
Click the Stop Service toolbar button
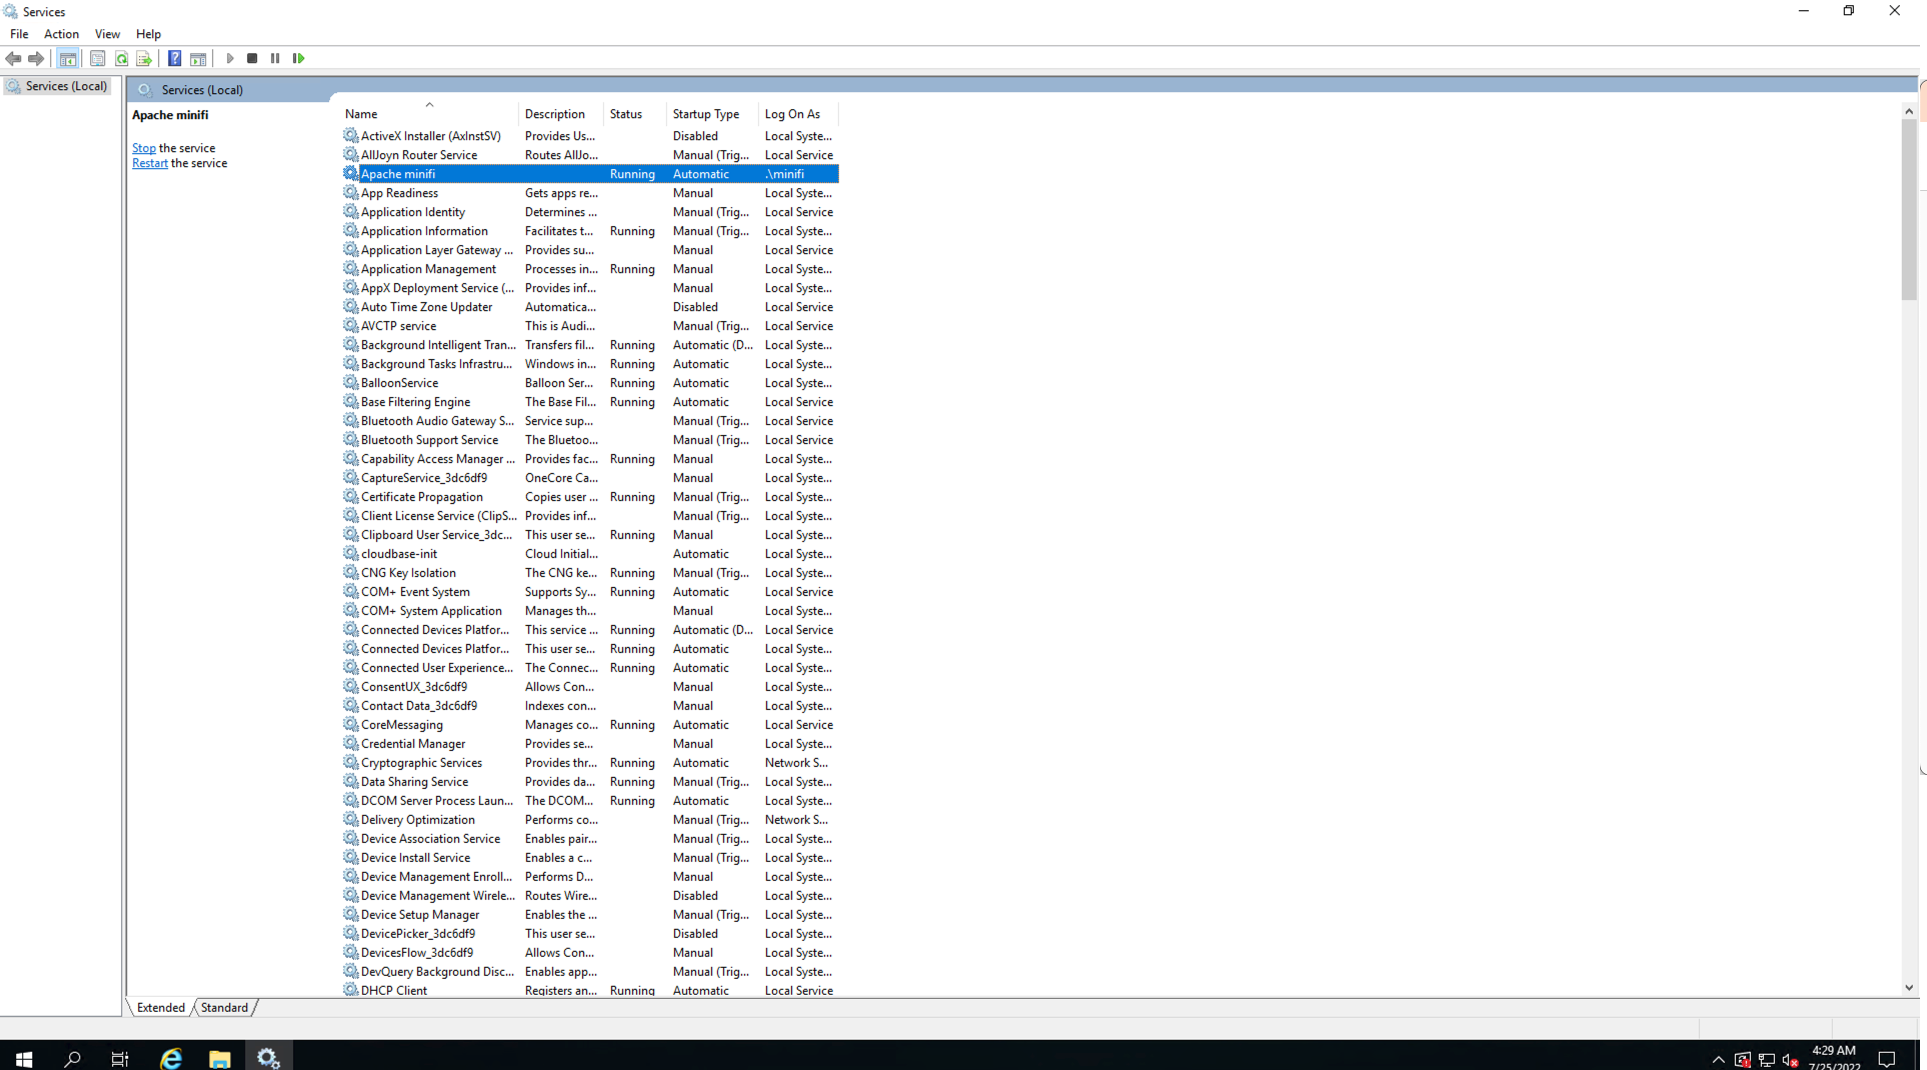(252, 59)
